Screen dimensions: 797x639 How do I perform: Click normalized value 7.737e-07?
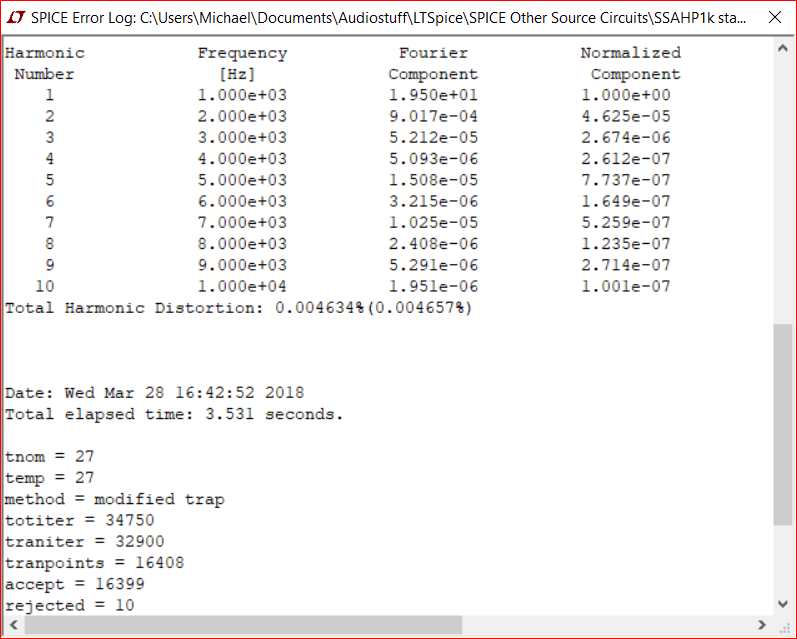[626, 180]
